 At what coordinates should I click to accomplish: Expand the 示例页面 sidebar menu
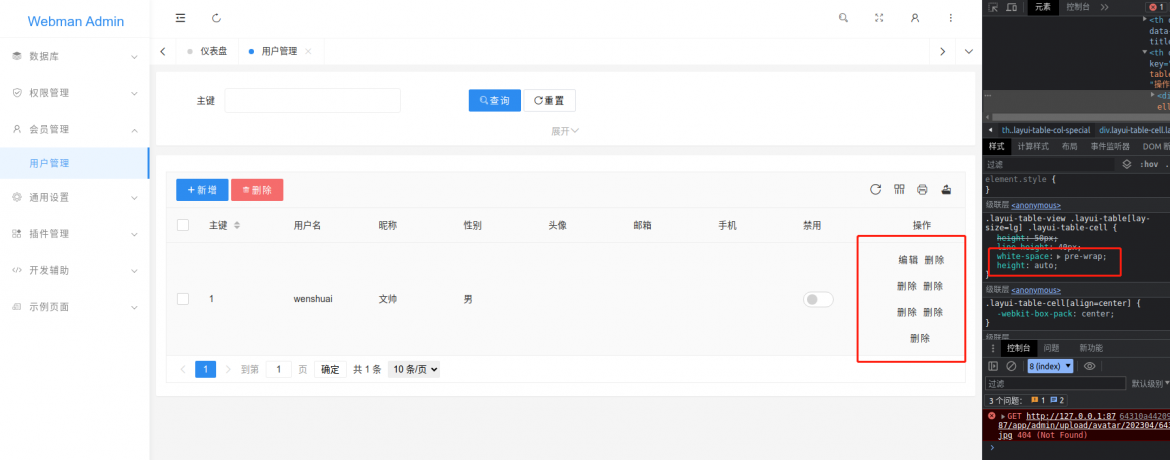click(75, 307)
